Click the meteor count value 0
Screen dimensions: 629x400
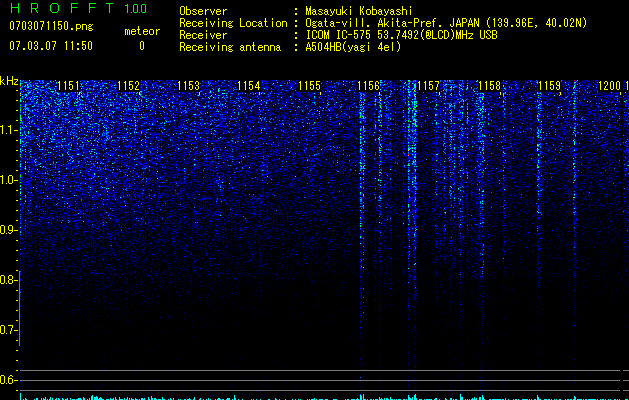[142, 46]
